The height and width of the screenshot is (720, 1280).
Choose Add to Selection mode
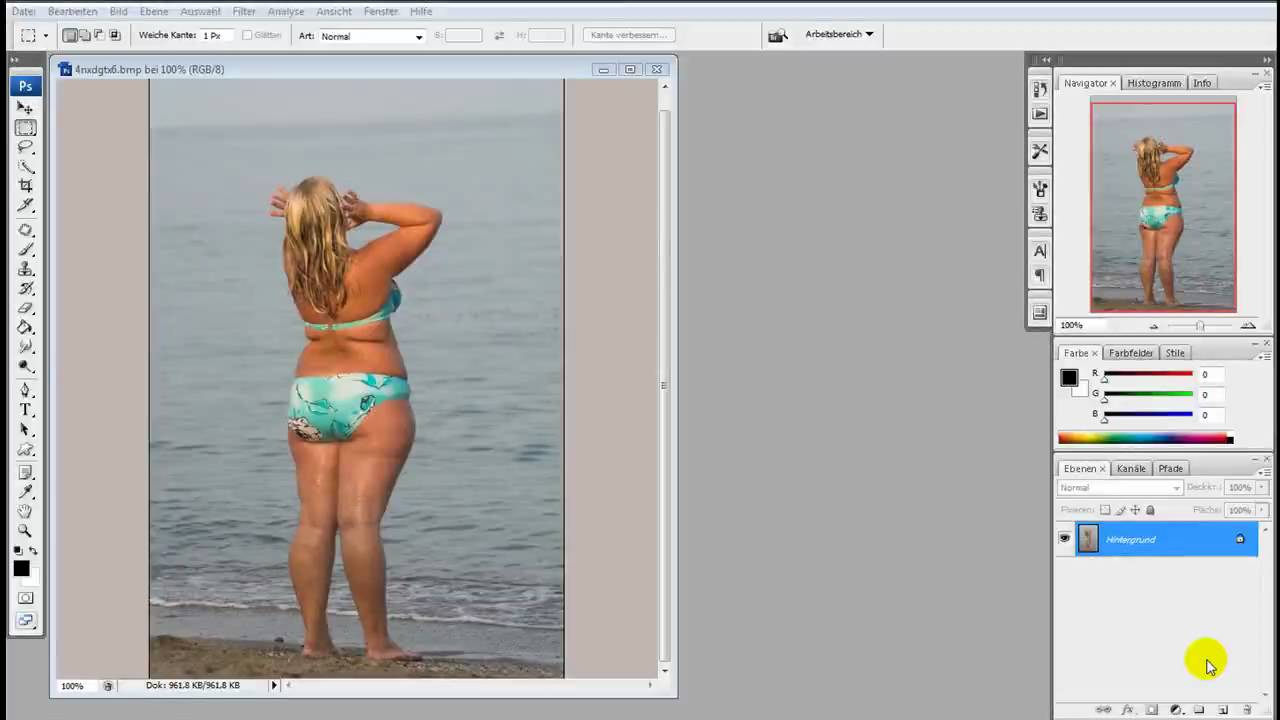point(85,35)
